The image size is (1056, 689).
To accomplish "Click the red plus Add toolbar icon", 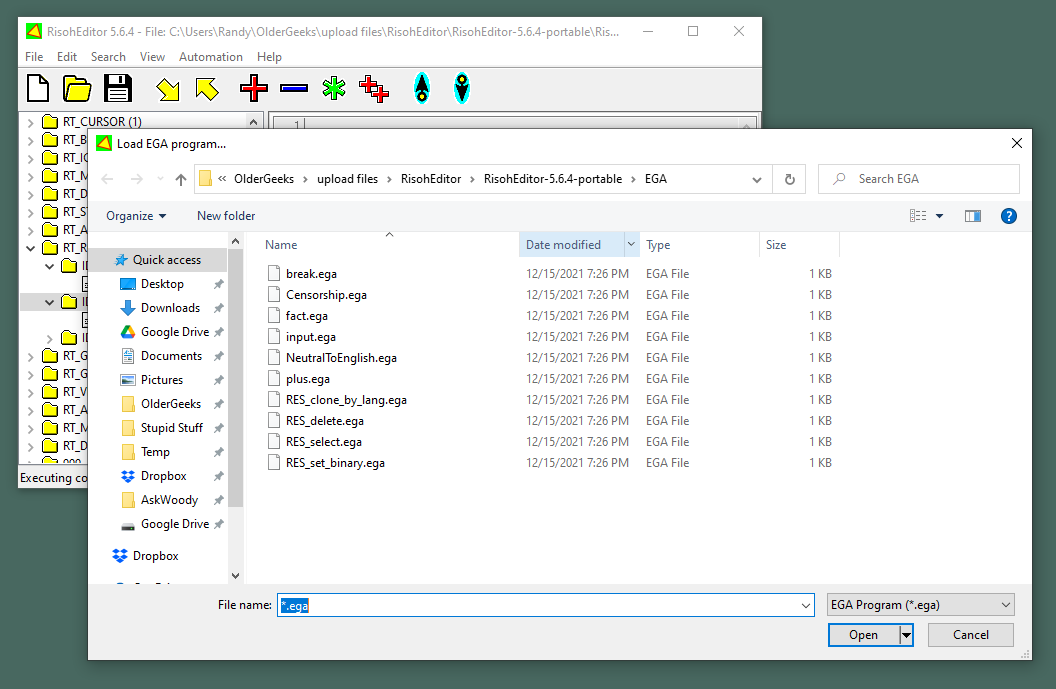I will pos(254,88).
